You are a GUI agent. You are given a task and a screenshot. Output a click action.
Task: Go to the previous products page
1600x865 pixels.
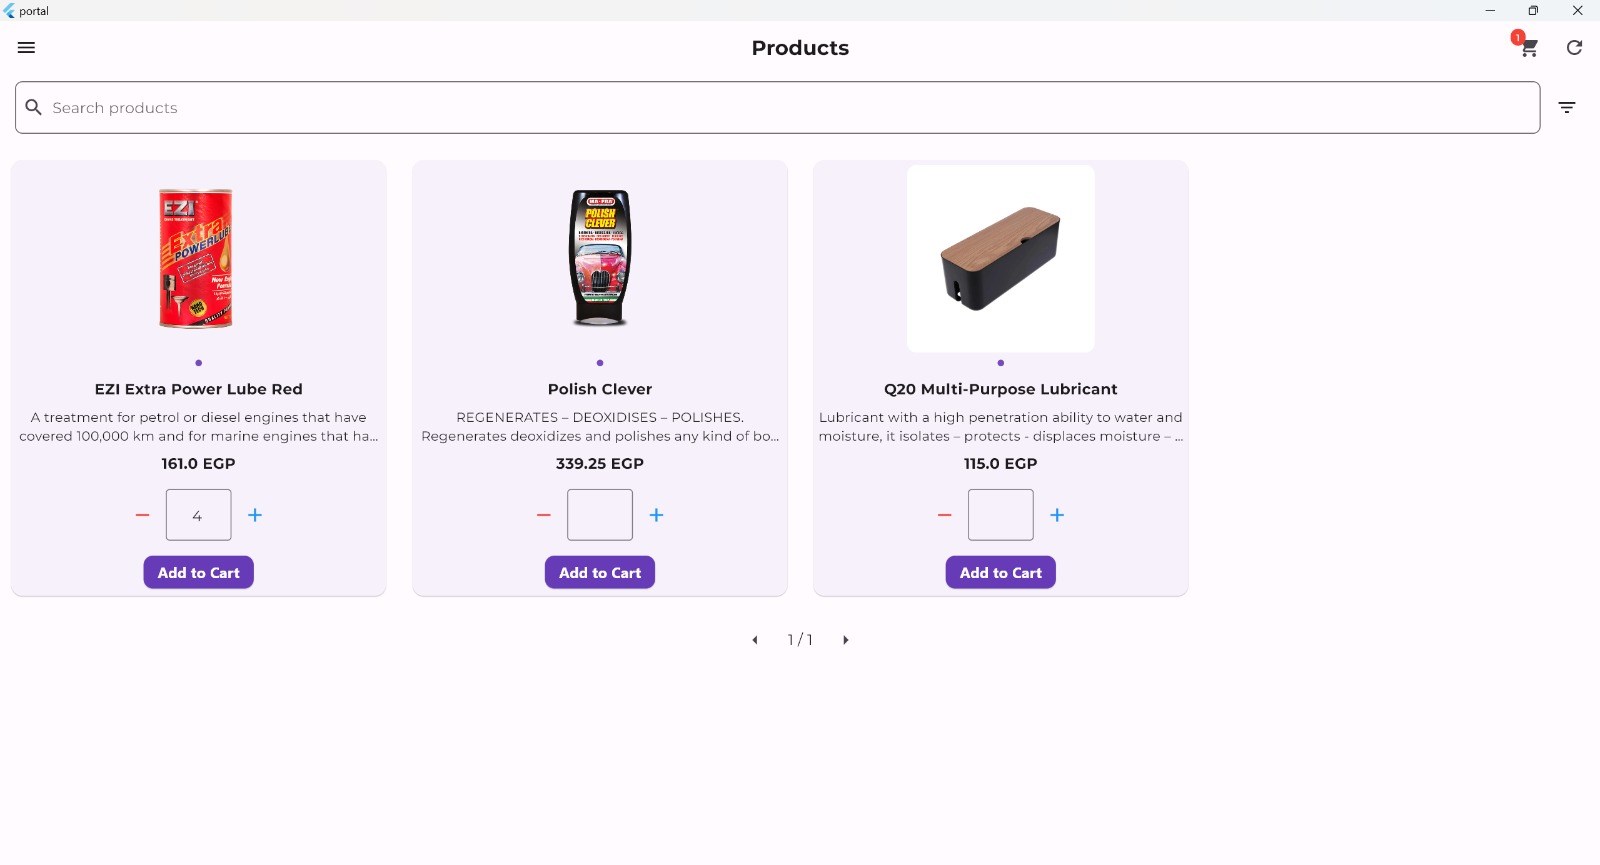tap(755, 640)
